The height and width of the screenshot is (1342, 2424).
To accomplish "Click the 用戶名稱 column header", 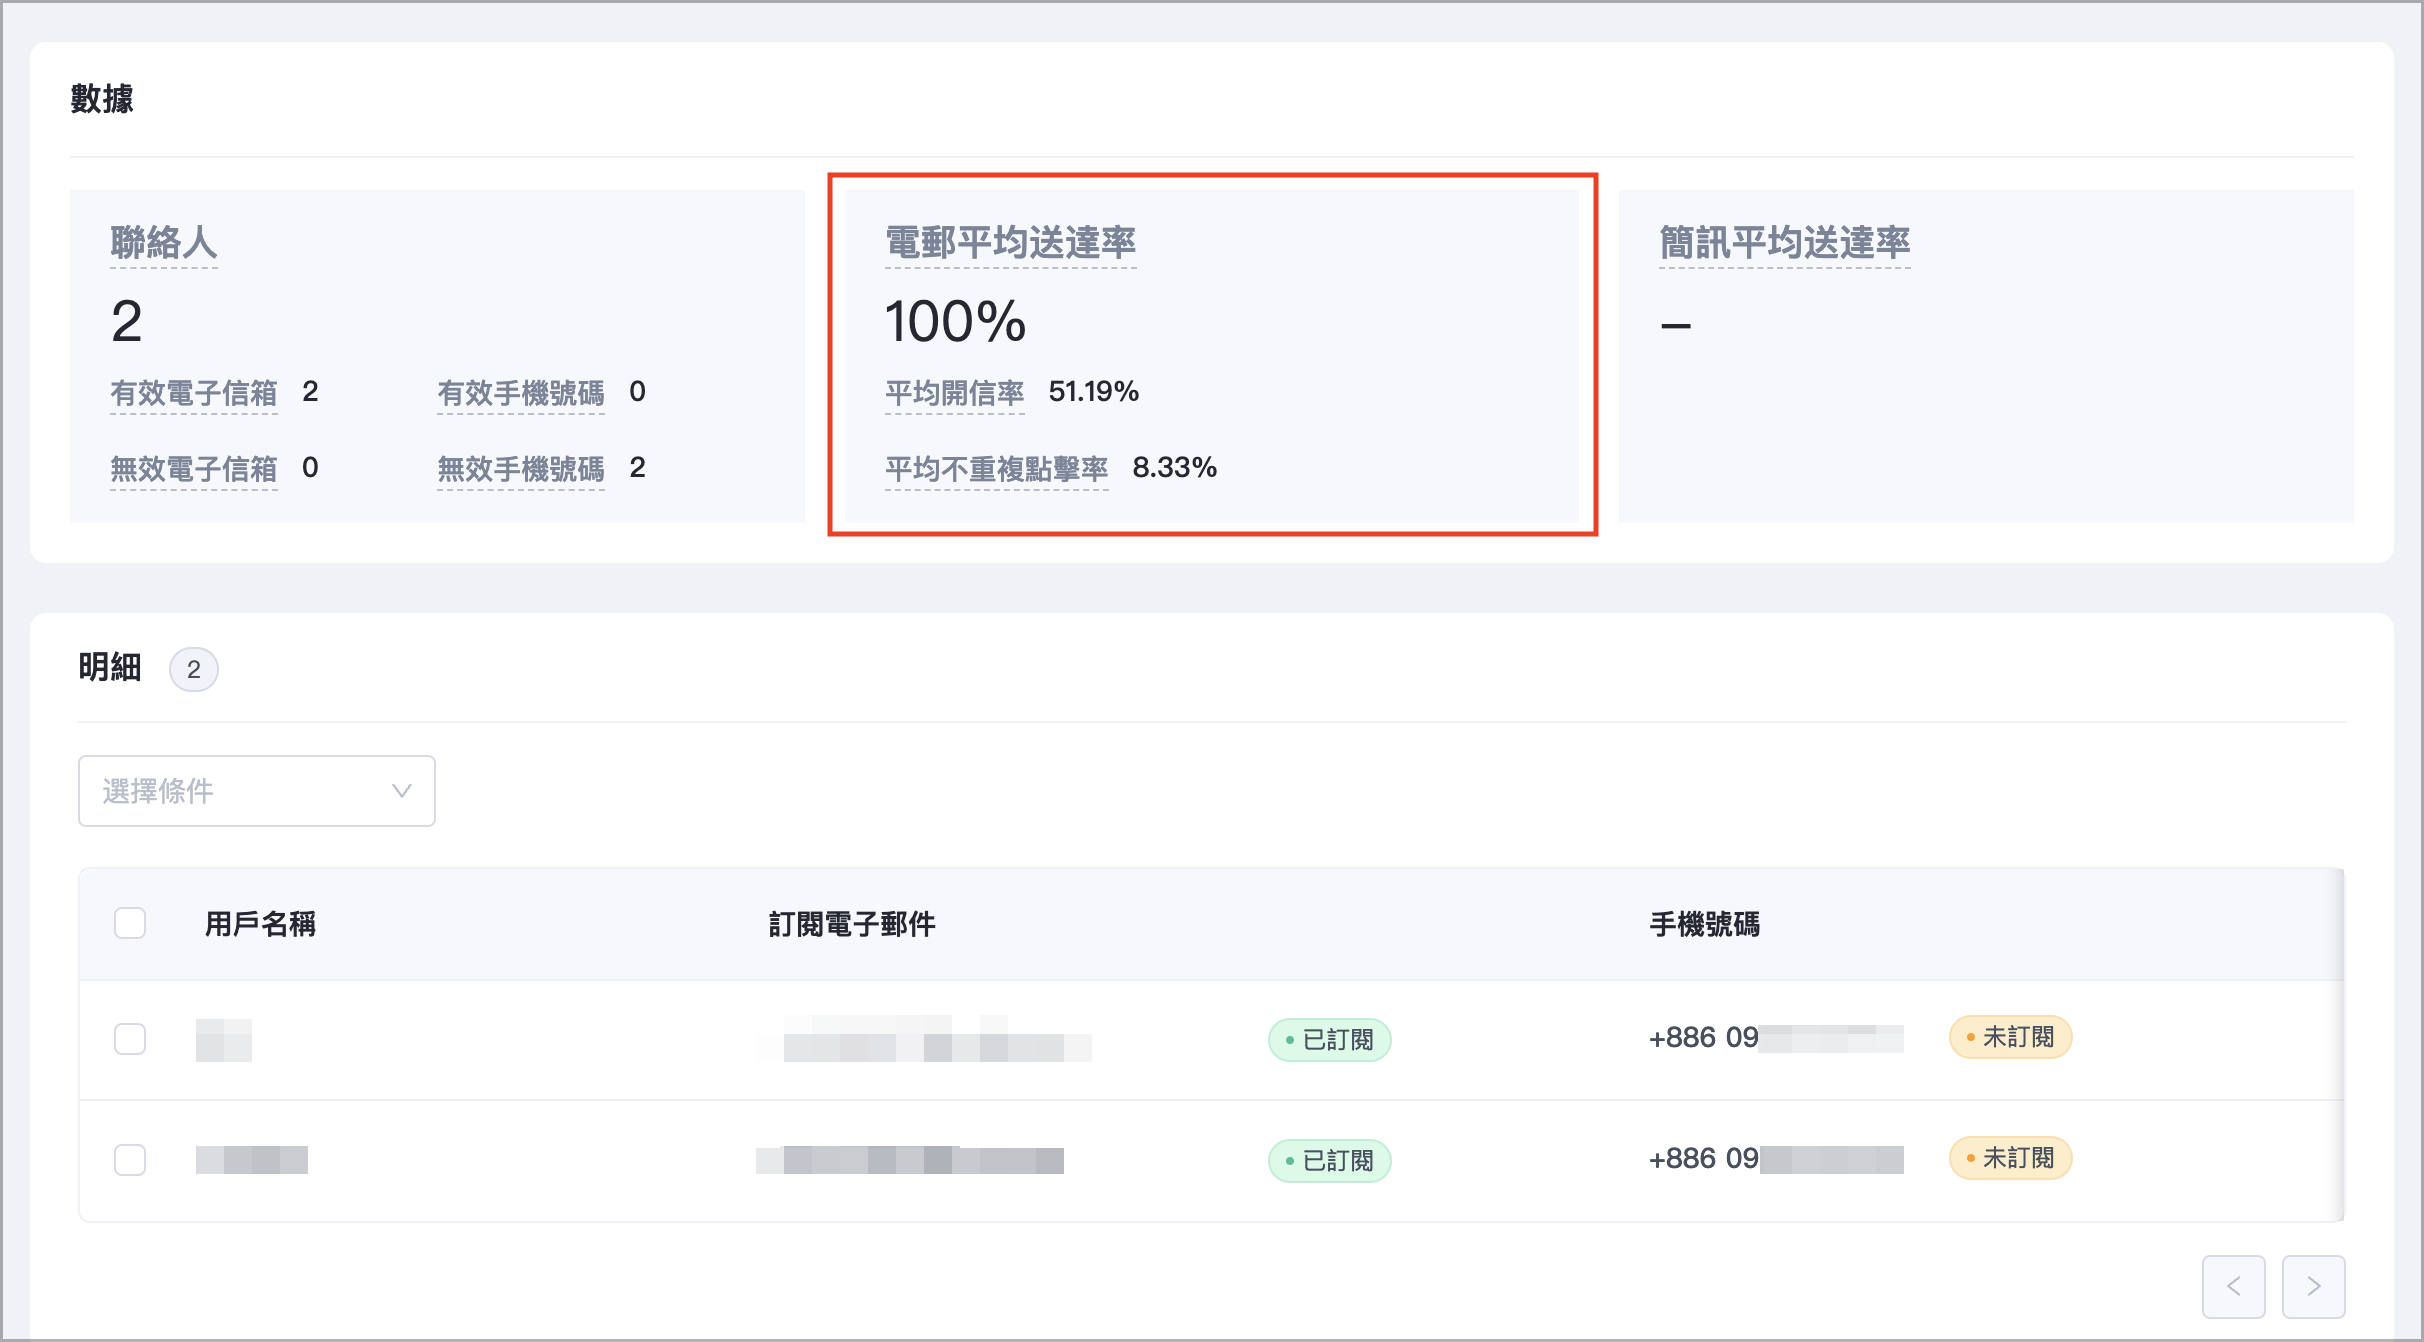I will pyautogui.click(x=260, y=924).
